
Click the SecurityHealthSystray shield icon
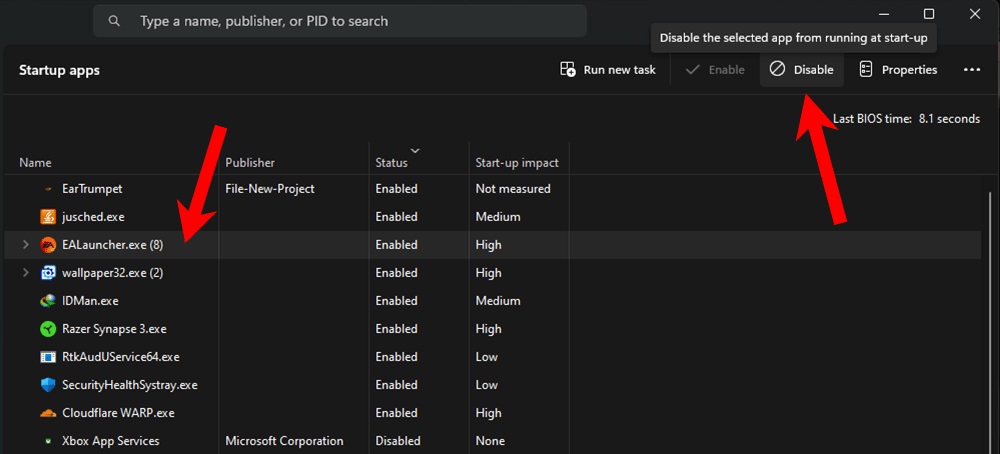48,385
